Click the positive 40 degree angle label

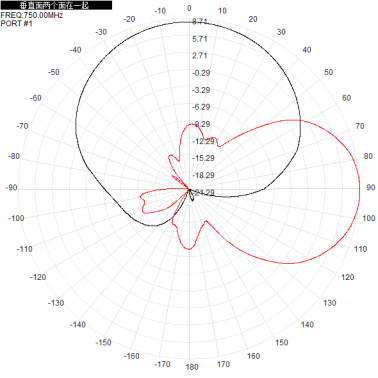(x=307, y=50)
